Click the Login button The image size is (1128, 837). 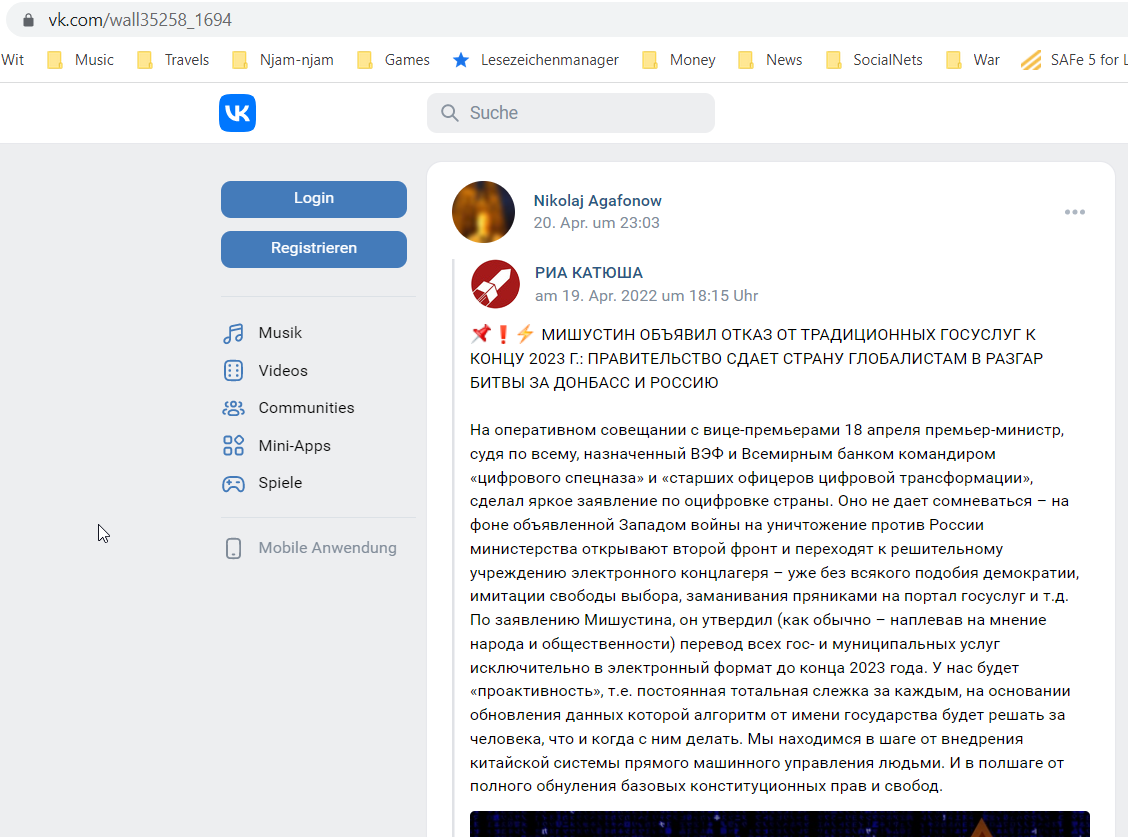coord(314,199)
